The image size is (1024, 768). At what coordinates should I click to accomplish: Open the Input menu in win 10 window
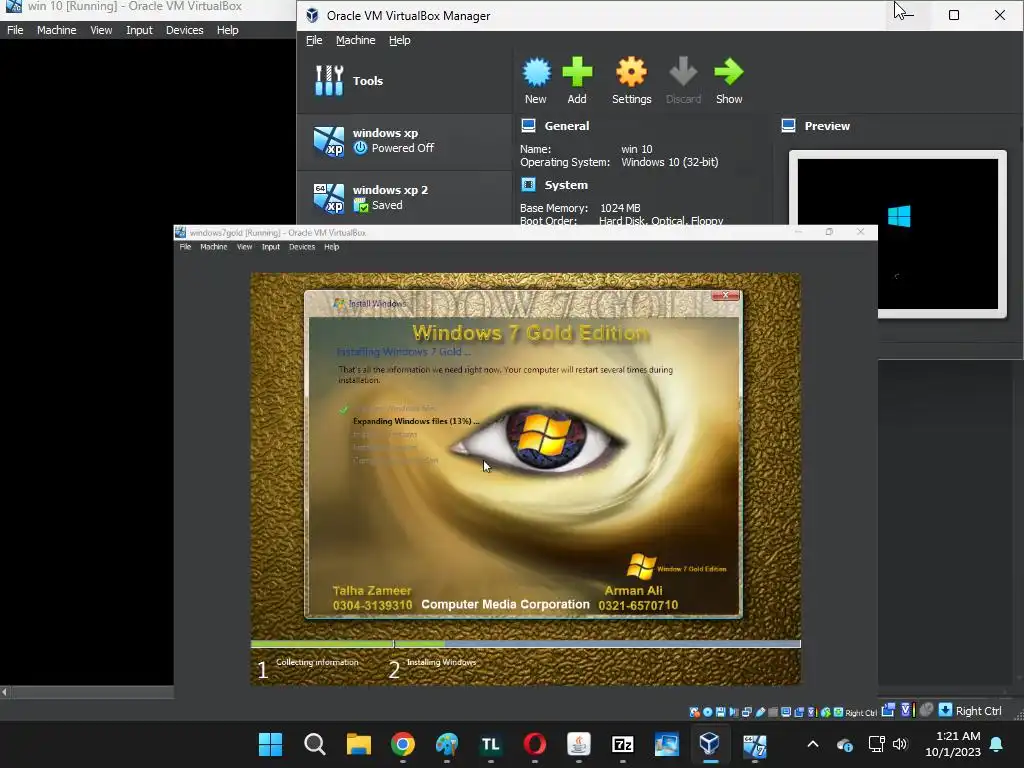(139, 30)
